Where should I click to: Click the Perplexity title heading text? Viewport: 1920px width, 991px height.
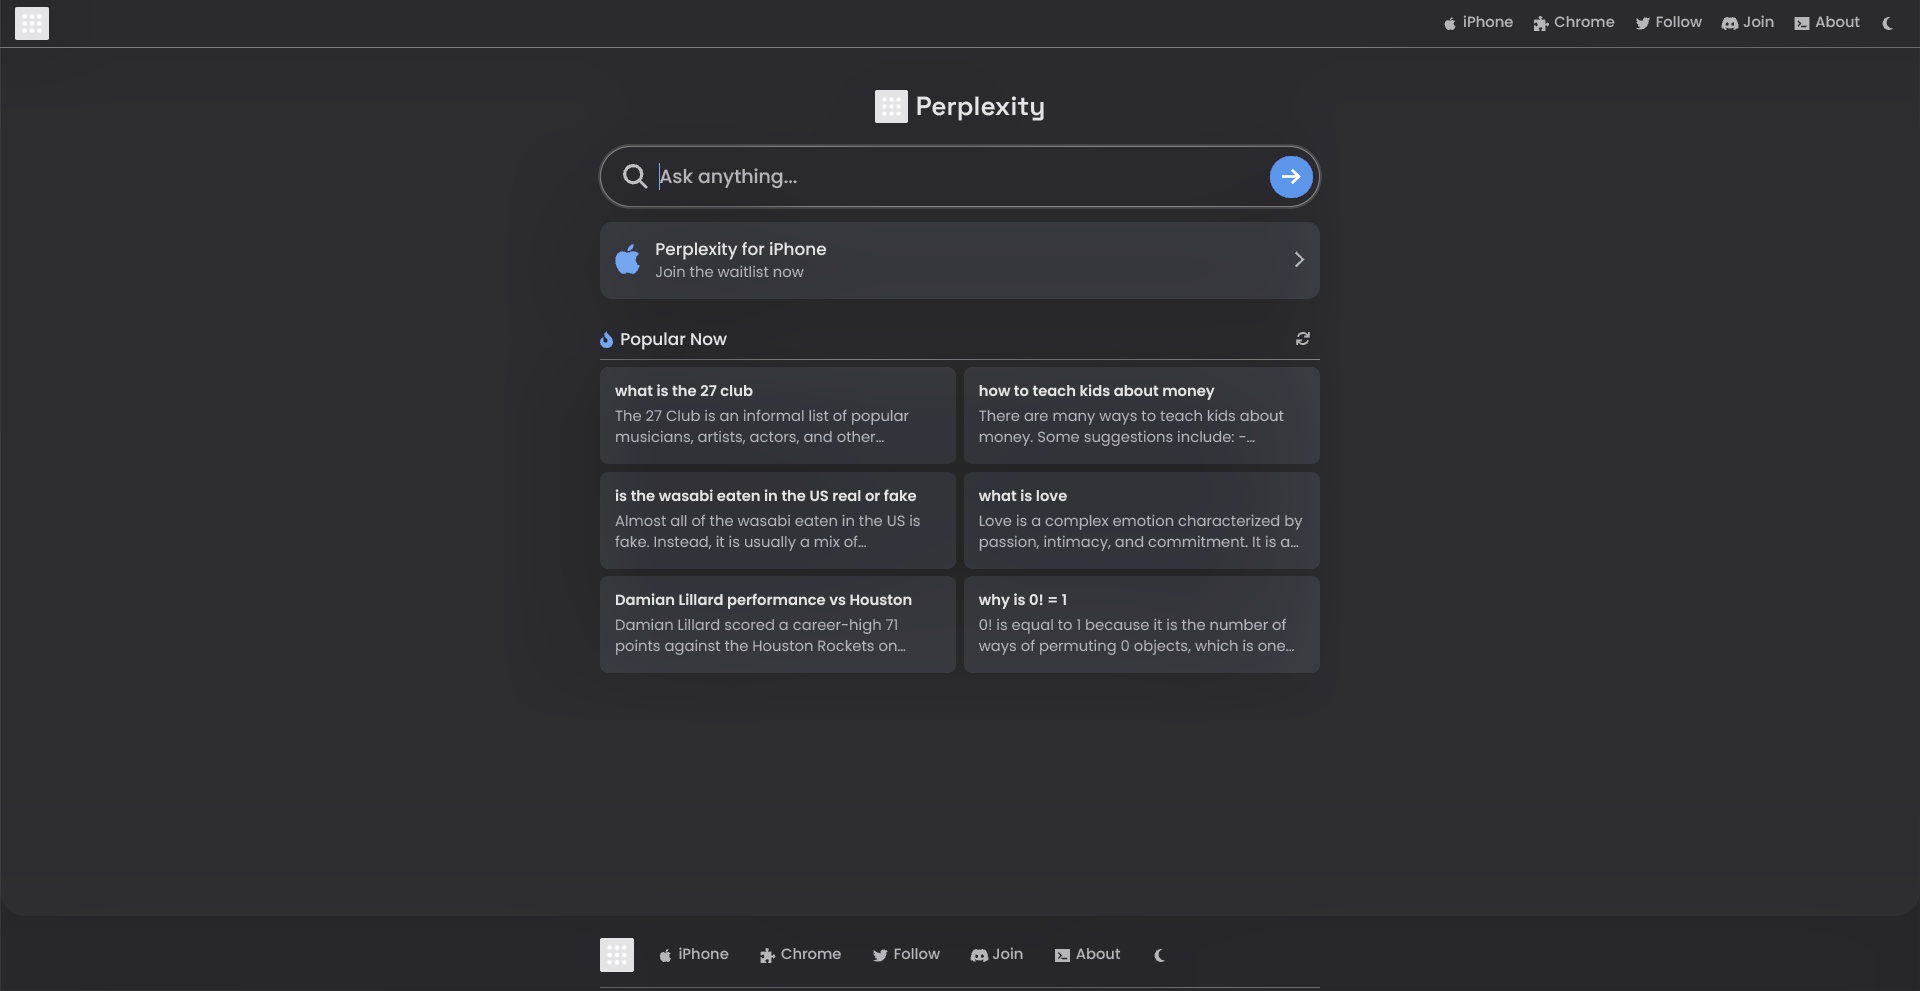pyautogui.click(x=980, y=107)
